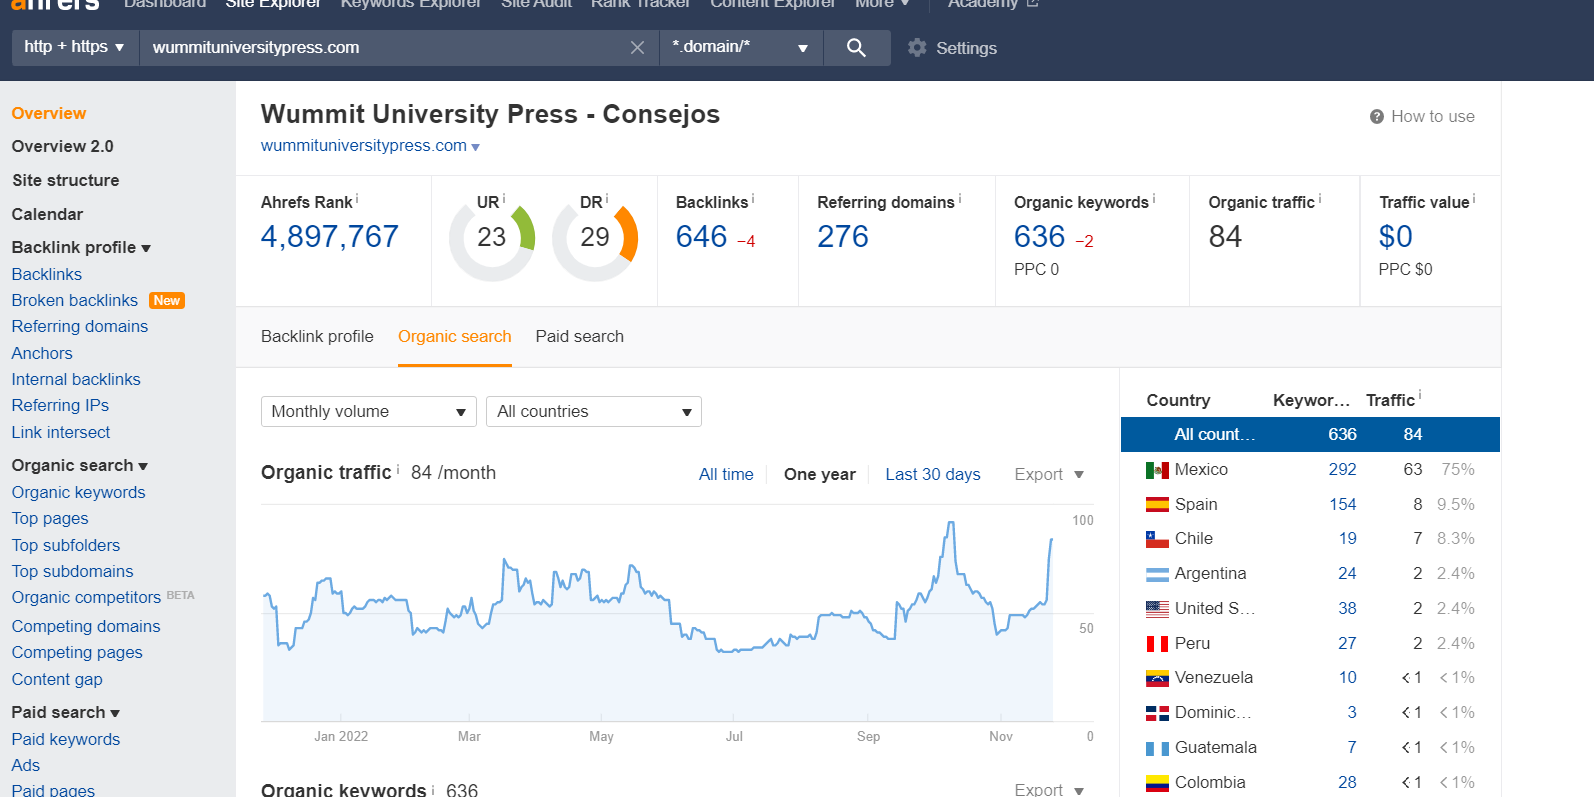Click the Argentina flag icon
The height and width of the screenshot is (797, 1594).
pyautogui.click(x=1157, y=574)
